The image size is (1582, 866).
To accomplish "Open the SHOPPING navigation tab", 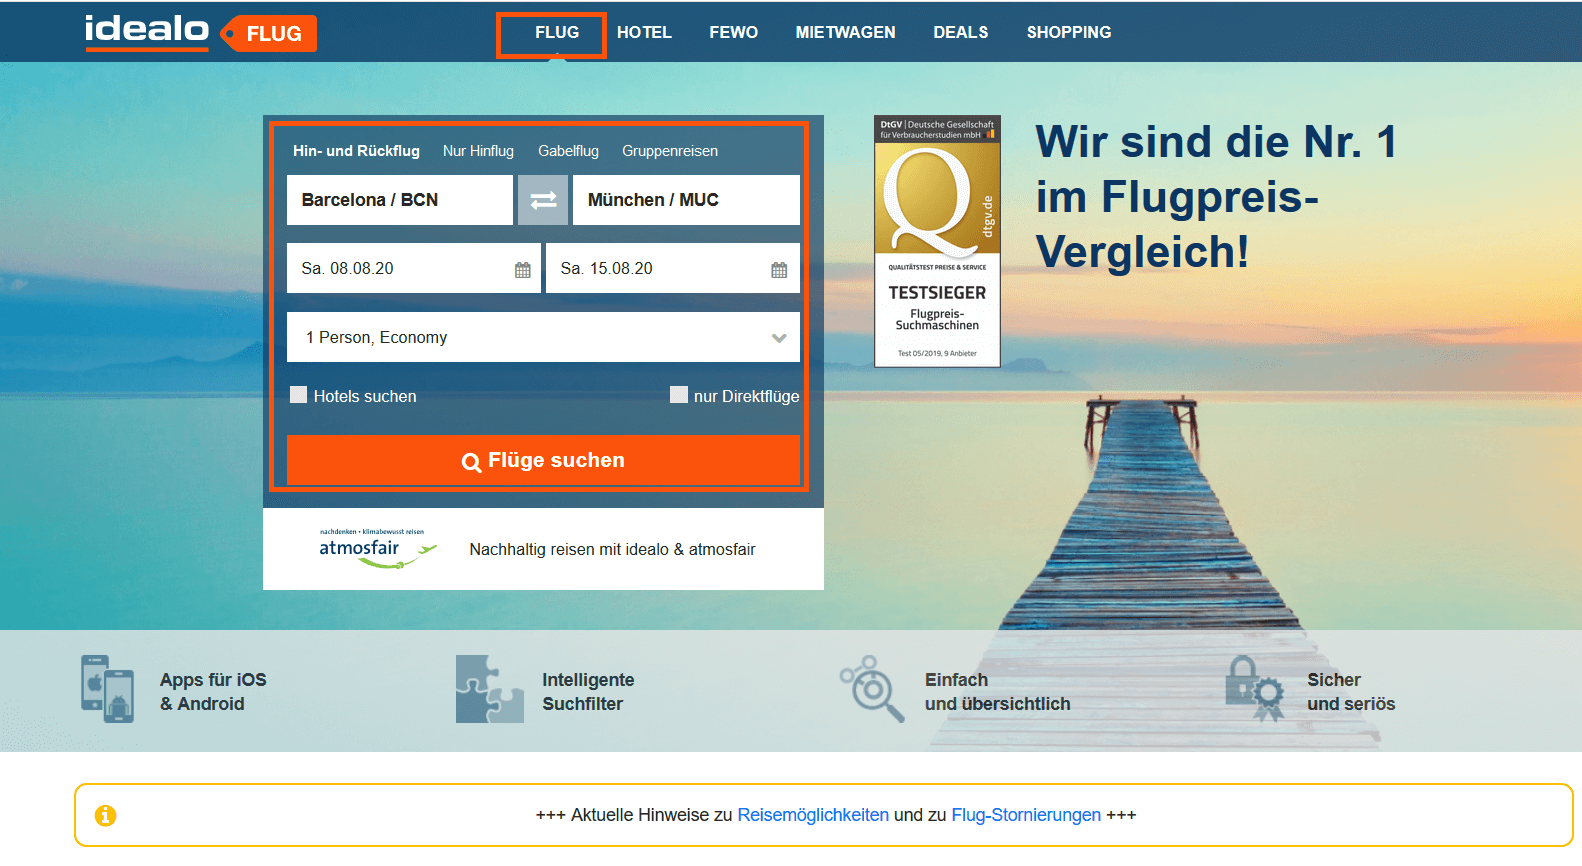I will pyautogui.click(x=1068, y=33).
